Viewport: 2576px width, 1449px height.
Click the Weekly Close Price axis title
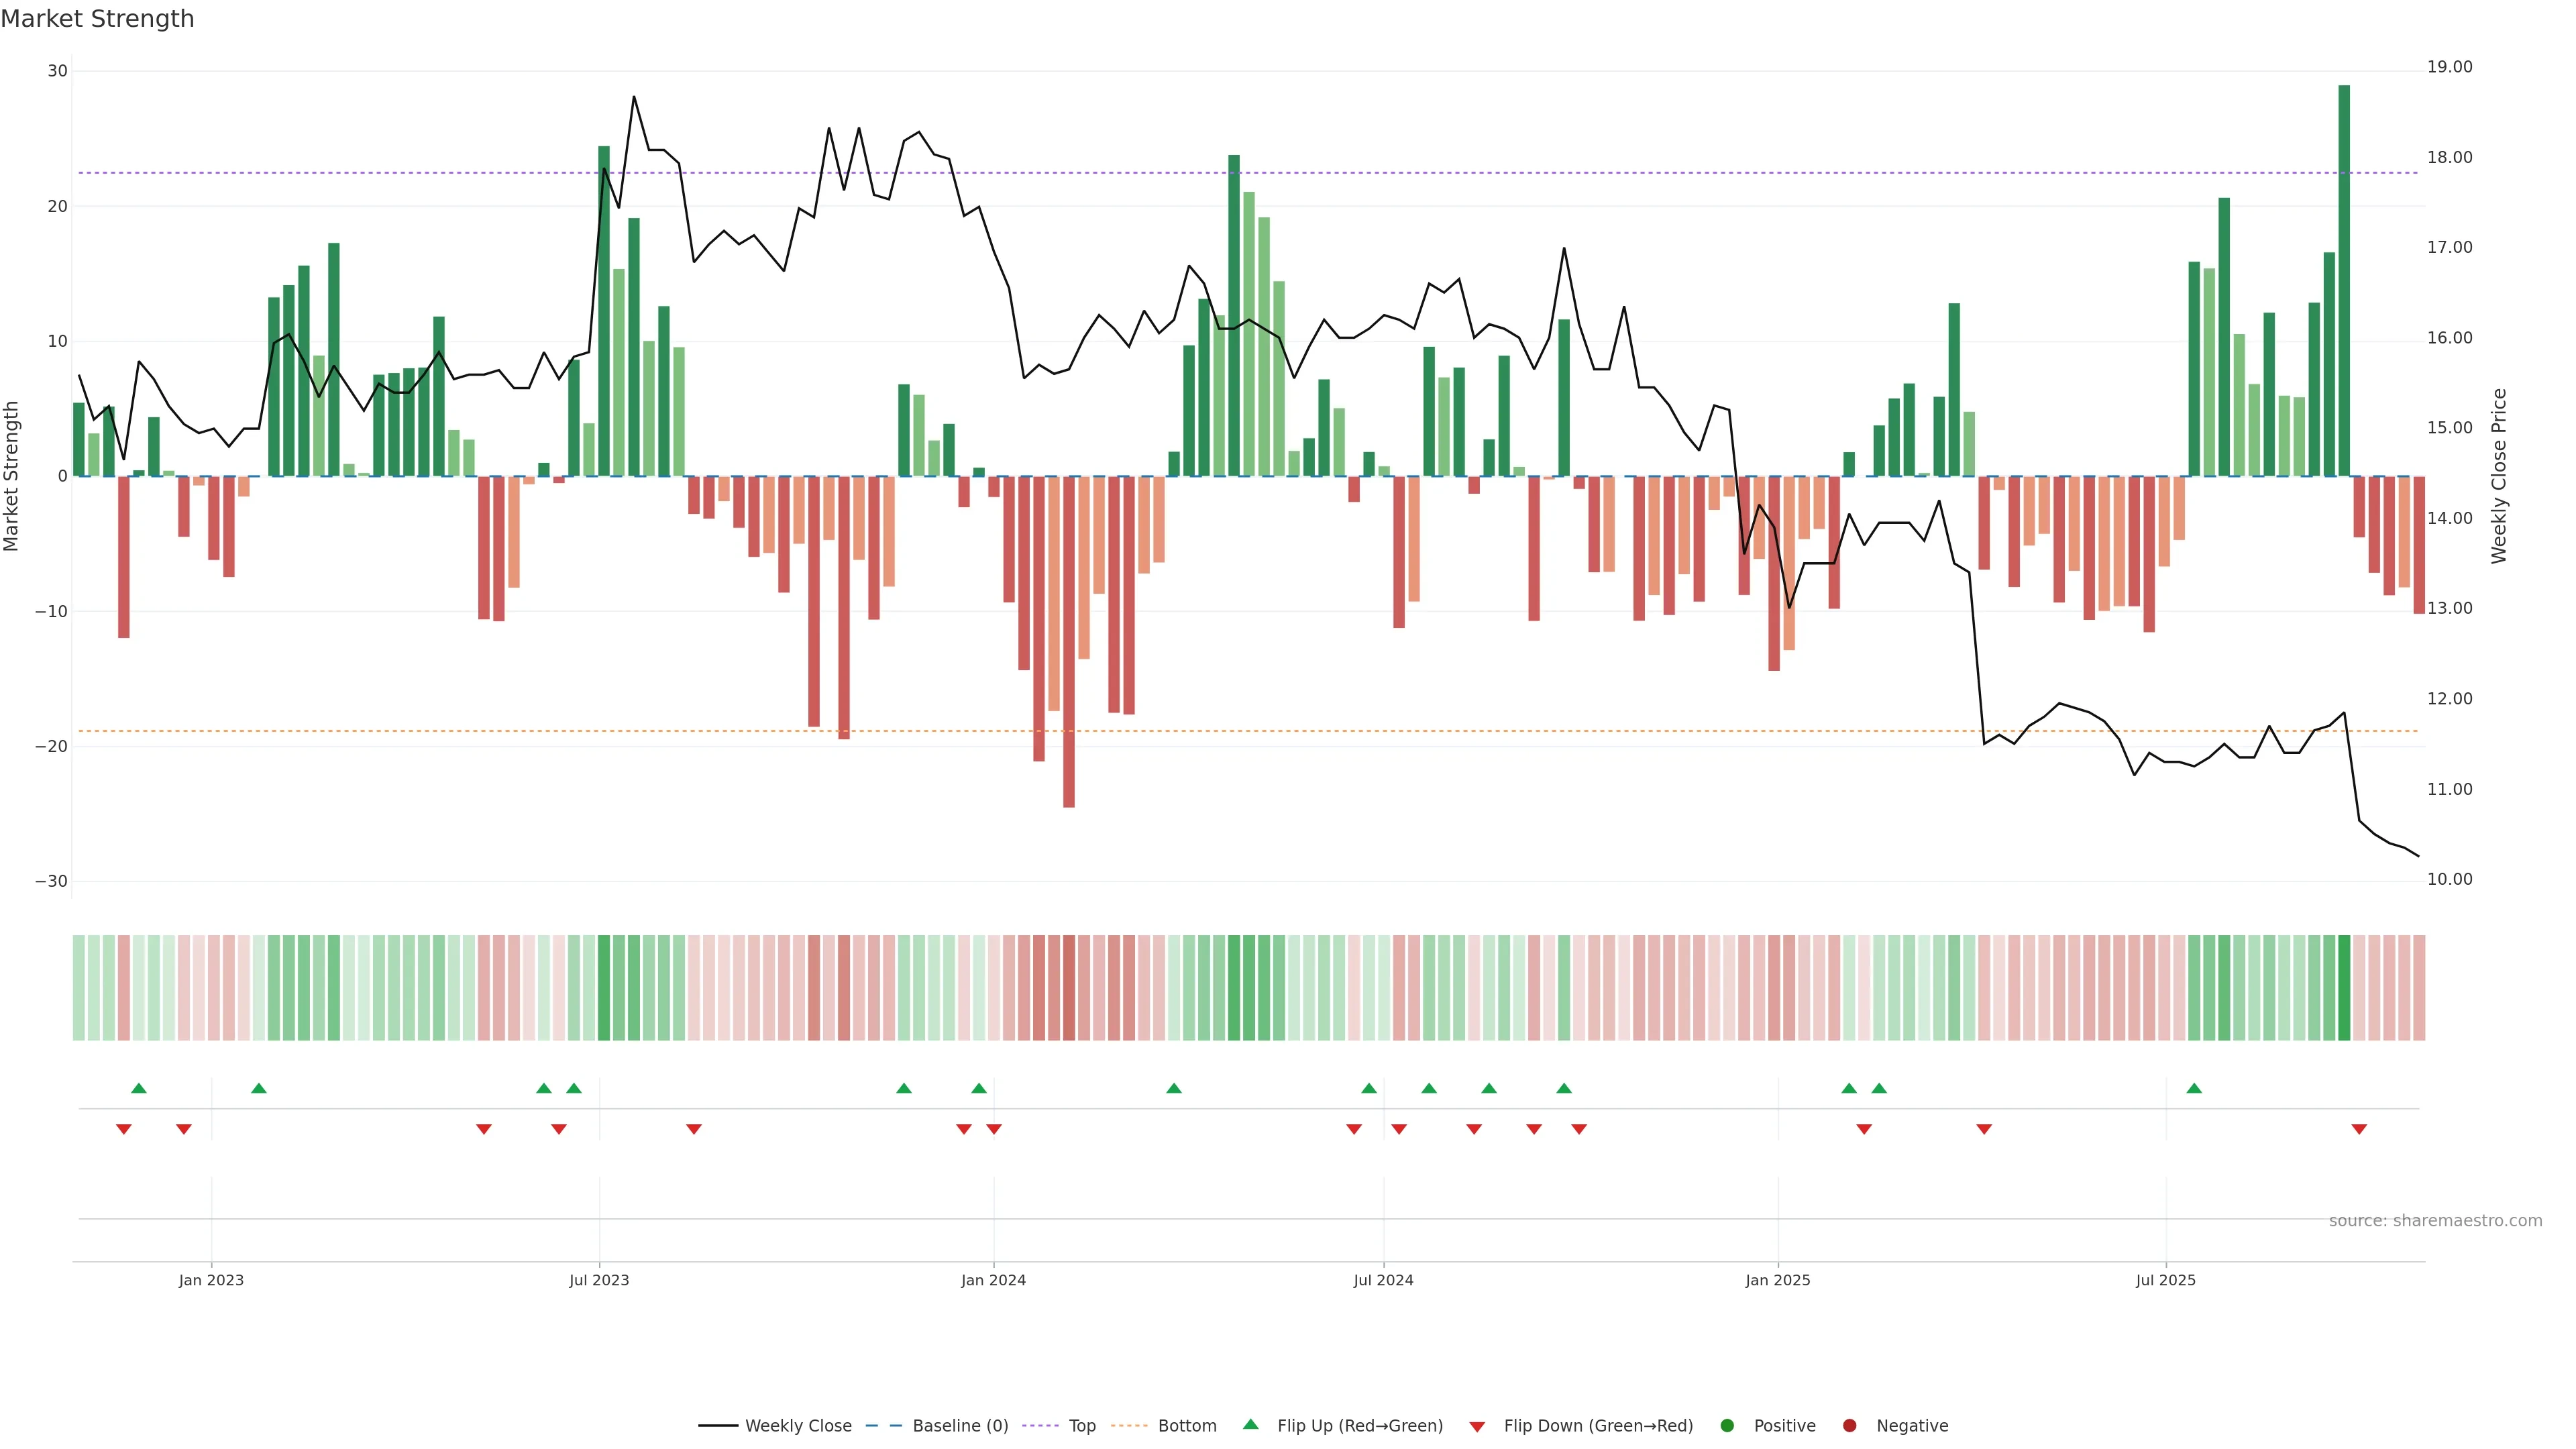[2500, 476]
